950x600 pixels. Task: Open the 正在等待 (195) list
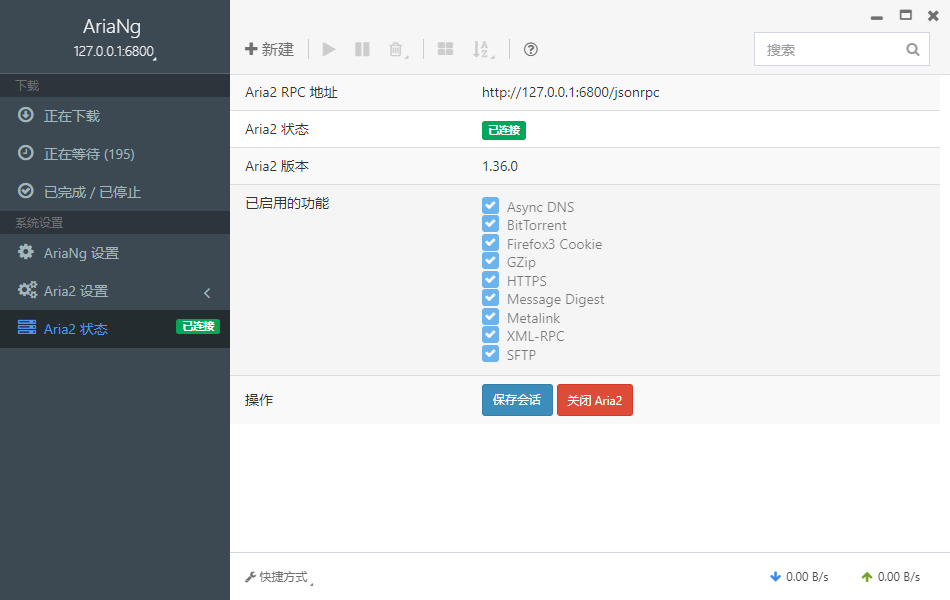tap(88, 154)
